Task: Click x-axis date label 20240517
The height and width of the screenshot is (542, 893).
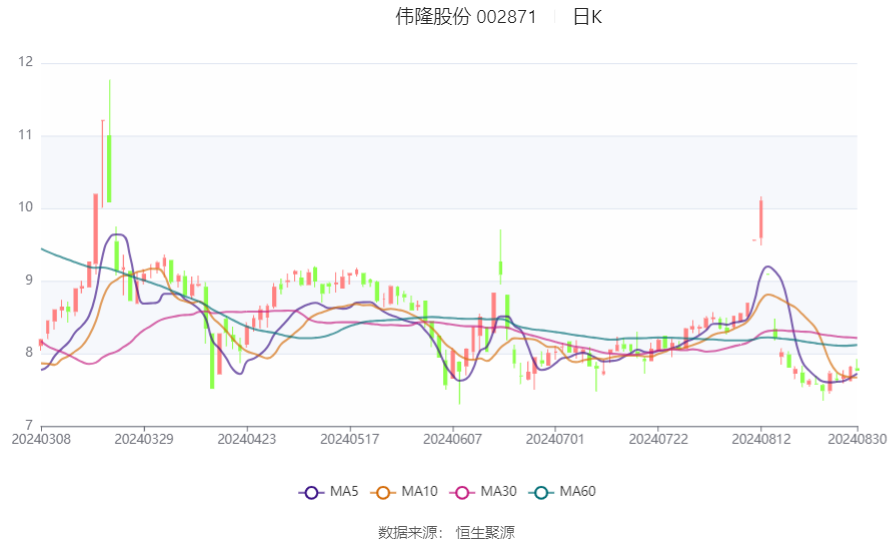Action: 350,440
